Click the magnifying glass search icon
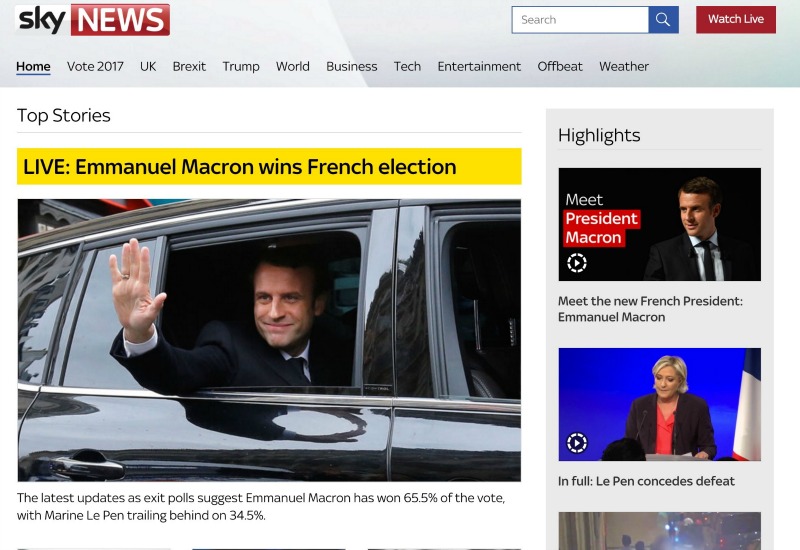 pyautogui.click(x=663, y=20)
